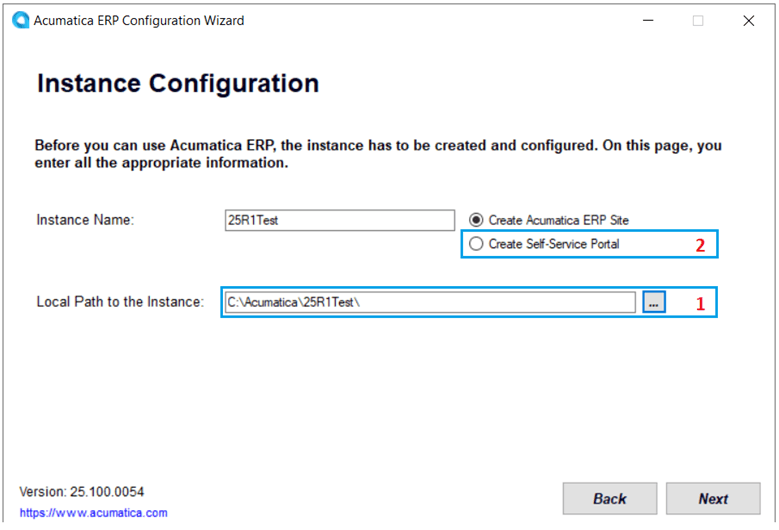Image resolution: width=779 pixels, height=530 pixels.
Task: Select Create Acumatica ERP Site option
Action: click(x=476, y=220)
